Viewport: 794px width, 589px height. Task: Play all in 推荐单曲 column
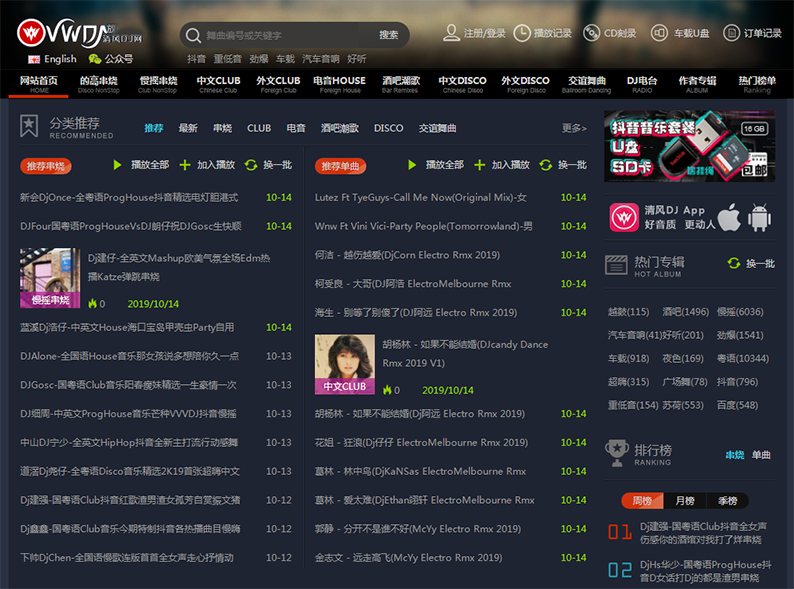pos(412,165)
